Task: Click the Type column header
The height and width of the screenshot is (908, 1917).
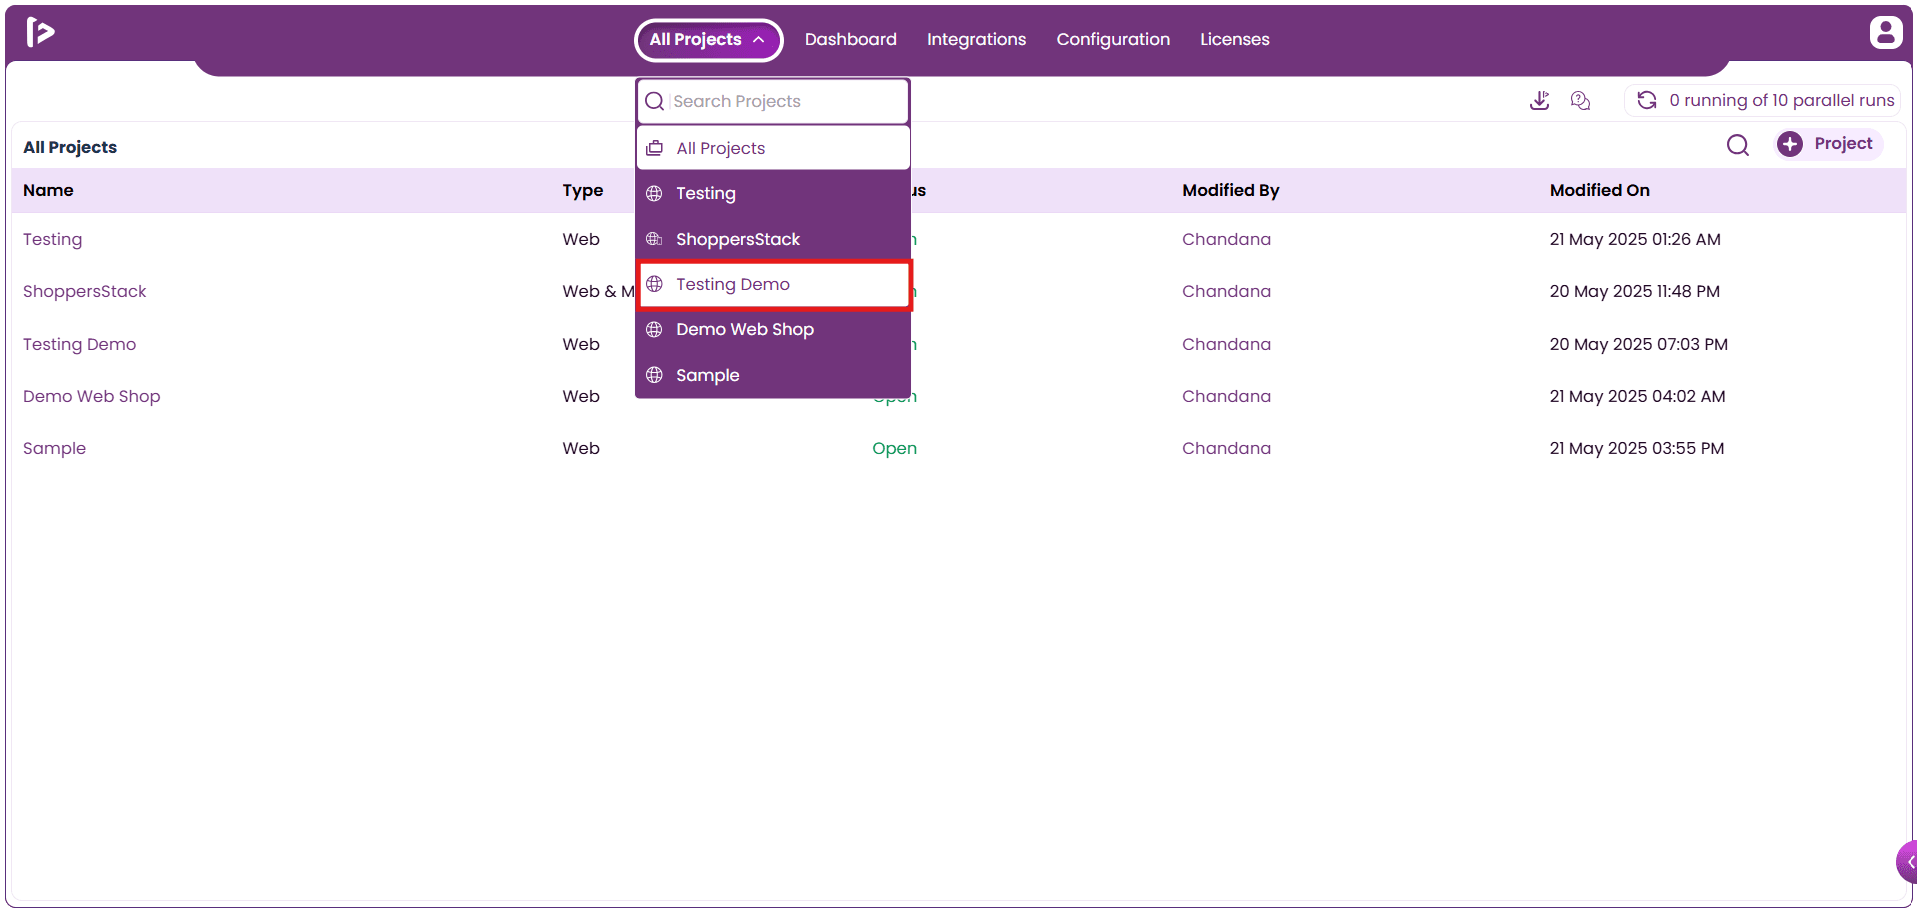Action: click(582, 191)
